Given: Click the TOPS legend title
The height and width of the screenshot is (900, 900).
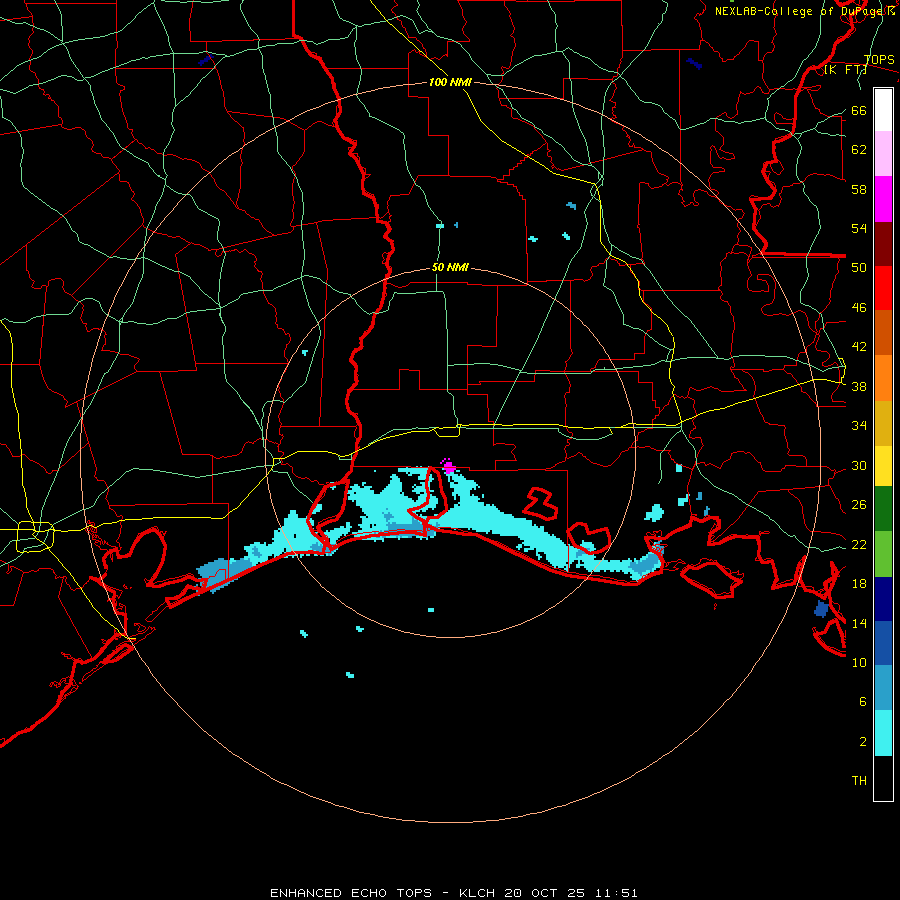Looking at the screenshot, I should (879, 60).
